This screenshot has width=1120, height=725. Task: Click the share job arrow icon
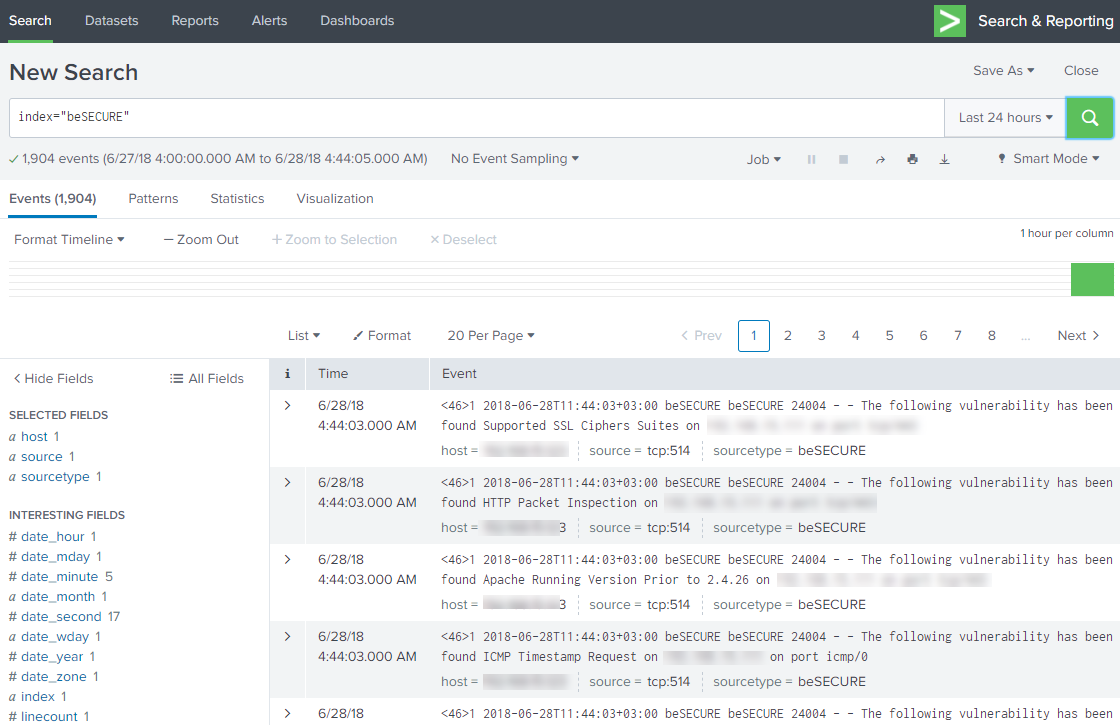(x=880, y=159)
